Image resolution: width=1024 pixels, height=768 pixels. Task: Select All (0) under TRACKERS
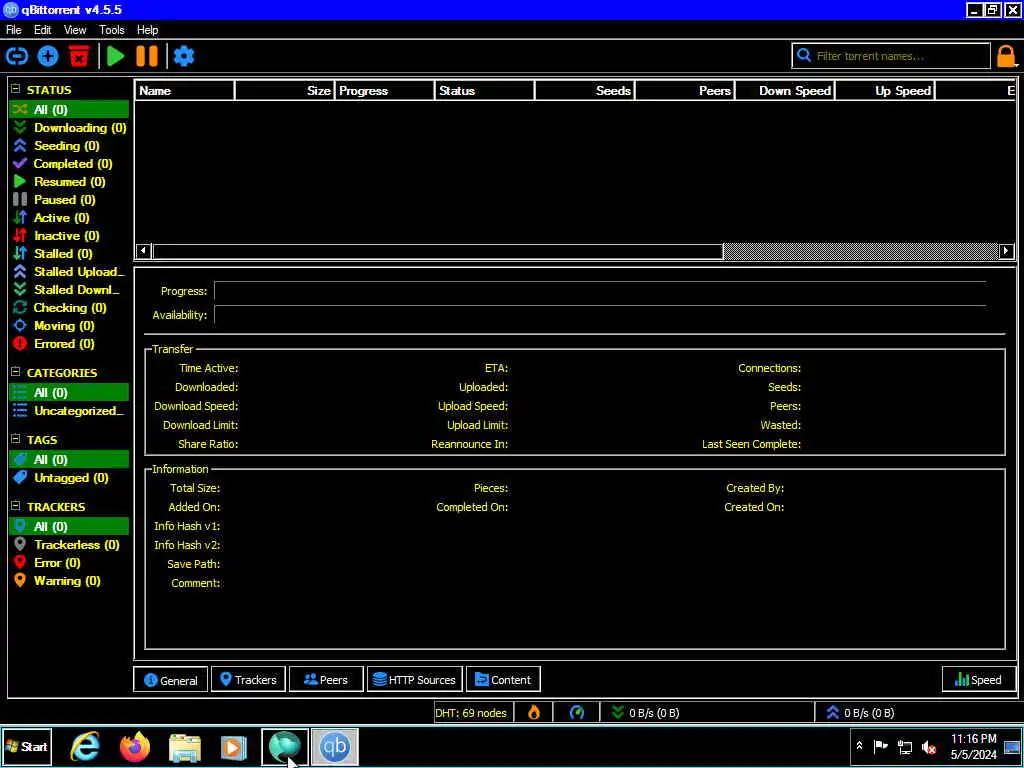tap(69, 526)
